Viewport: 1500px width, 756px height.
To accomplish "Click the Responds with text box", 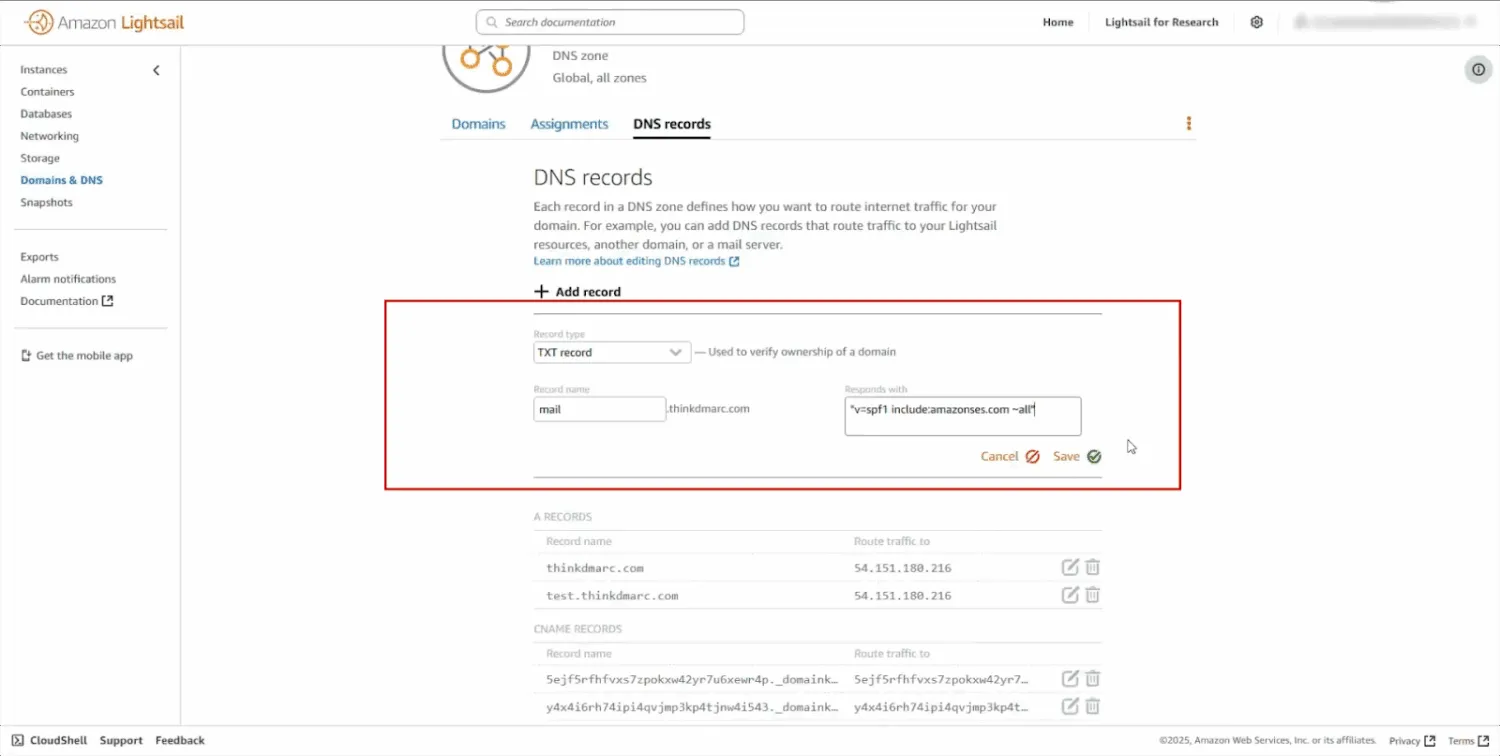I will coord(963,416).
